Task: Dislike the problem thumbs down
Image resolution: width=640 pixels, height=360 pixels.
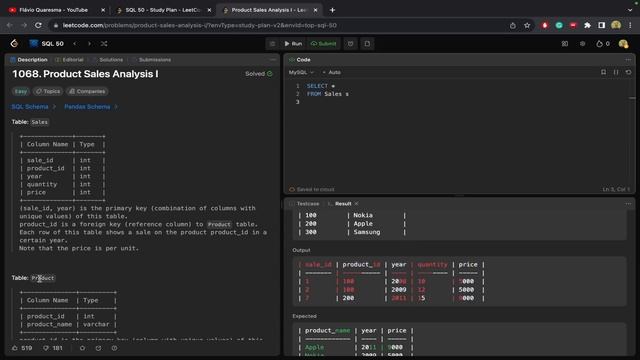Action: click(x=53, y=348)
